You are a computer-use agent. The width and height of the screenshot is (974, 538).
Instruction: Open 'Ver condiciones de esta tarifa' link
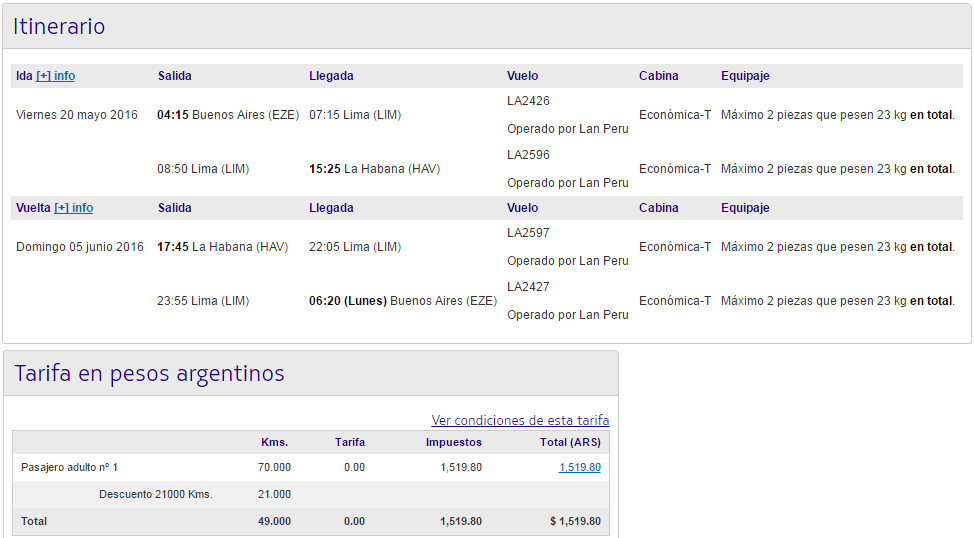pos(520,421)
